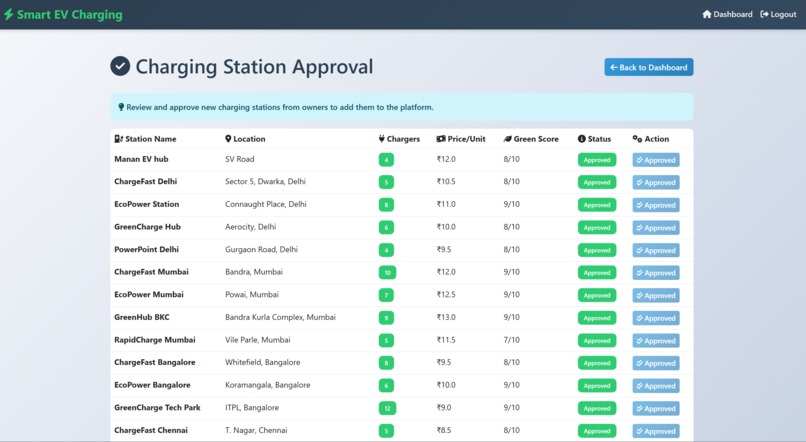Click the Charging Station Approval heading
The height and width of the screenshot is (442, 806).
click(254, 67)
